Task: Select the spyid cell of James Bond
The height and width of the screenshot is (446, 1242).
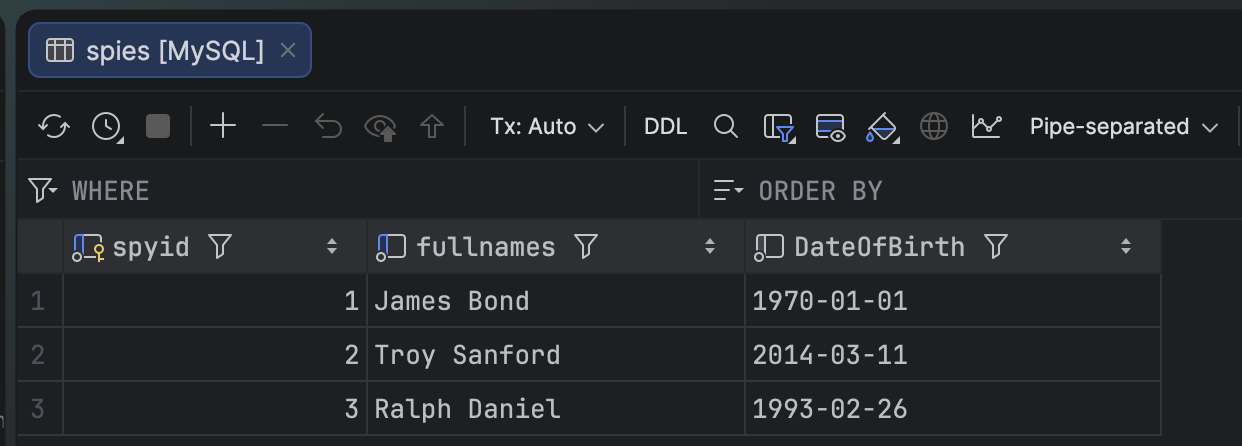Action: point(215,301)
